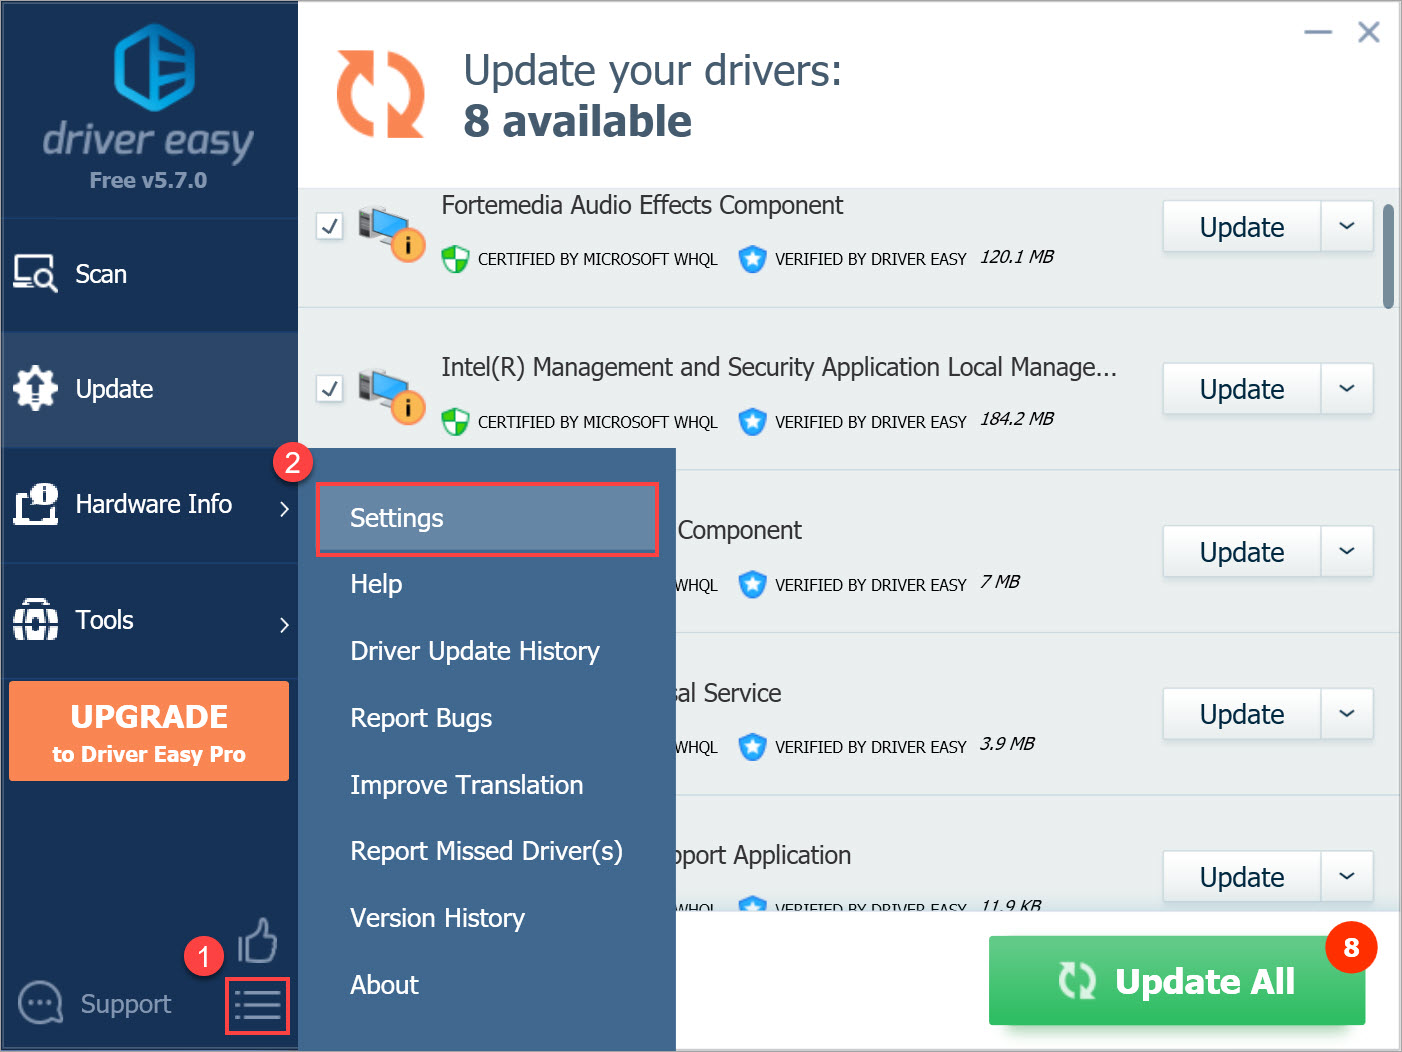Open Hardware Info section

[x=149, y=504]
